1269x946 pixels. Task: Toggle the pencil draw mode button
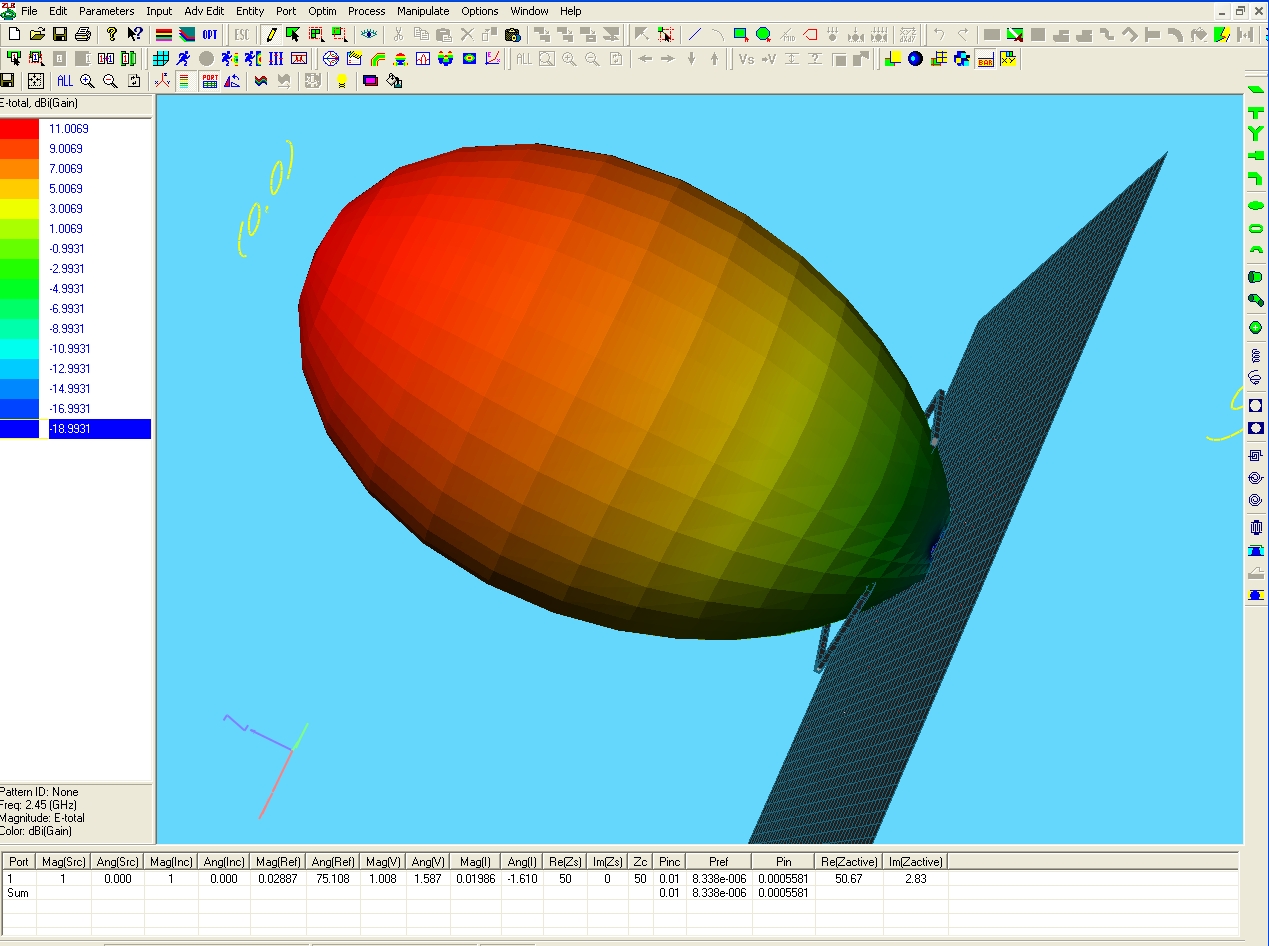pos(270,34)
